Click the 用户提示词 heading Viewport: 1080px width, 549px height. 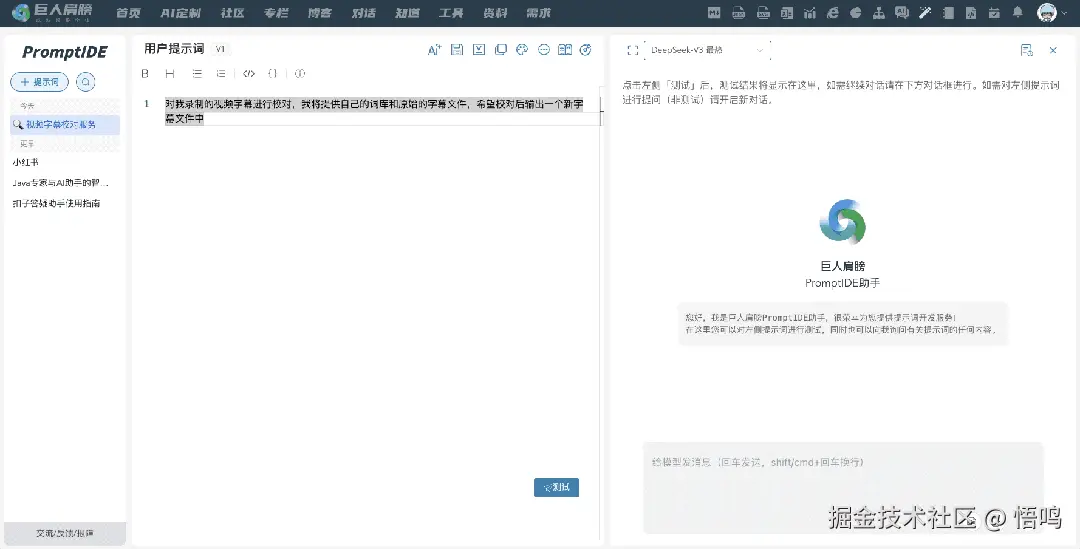pyautogui.click(x=174, y=49)
